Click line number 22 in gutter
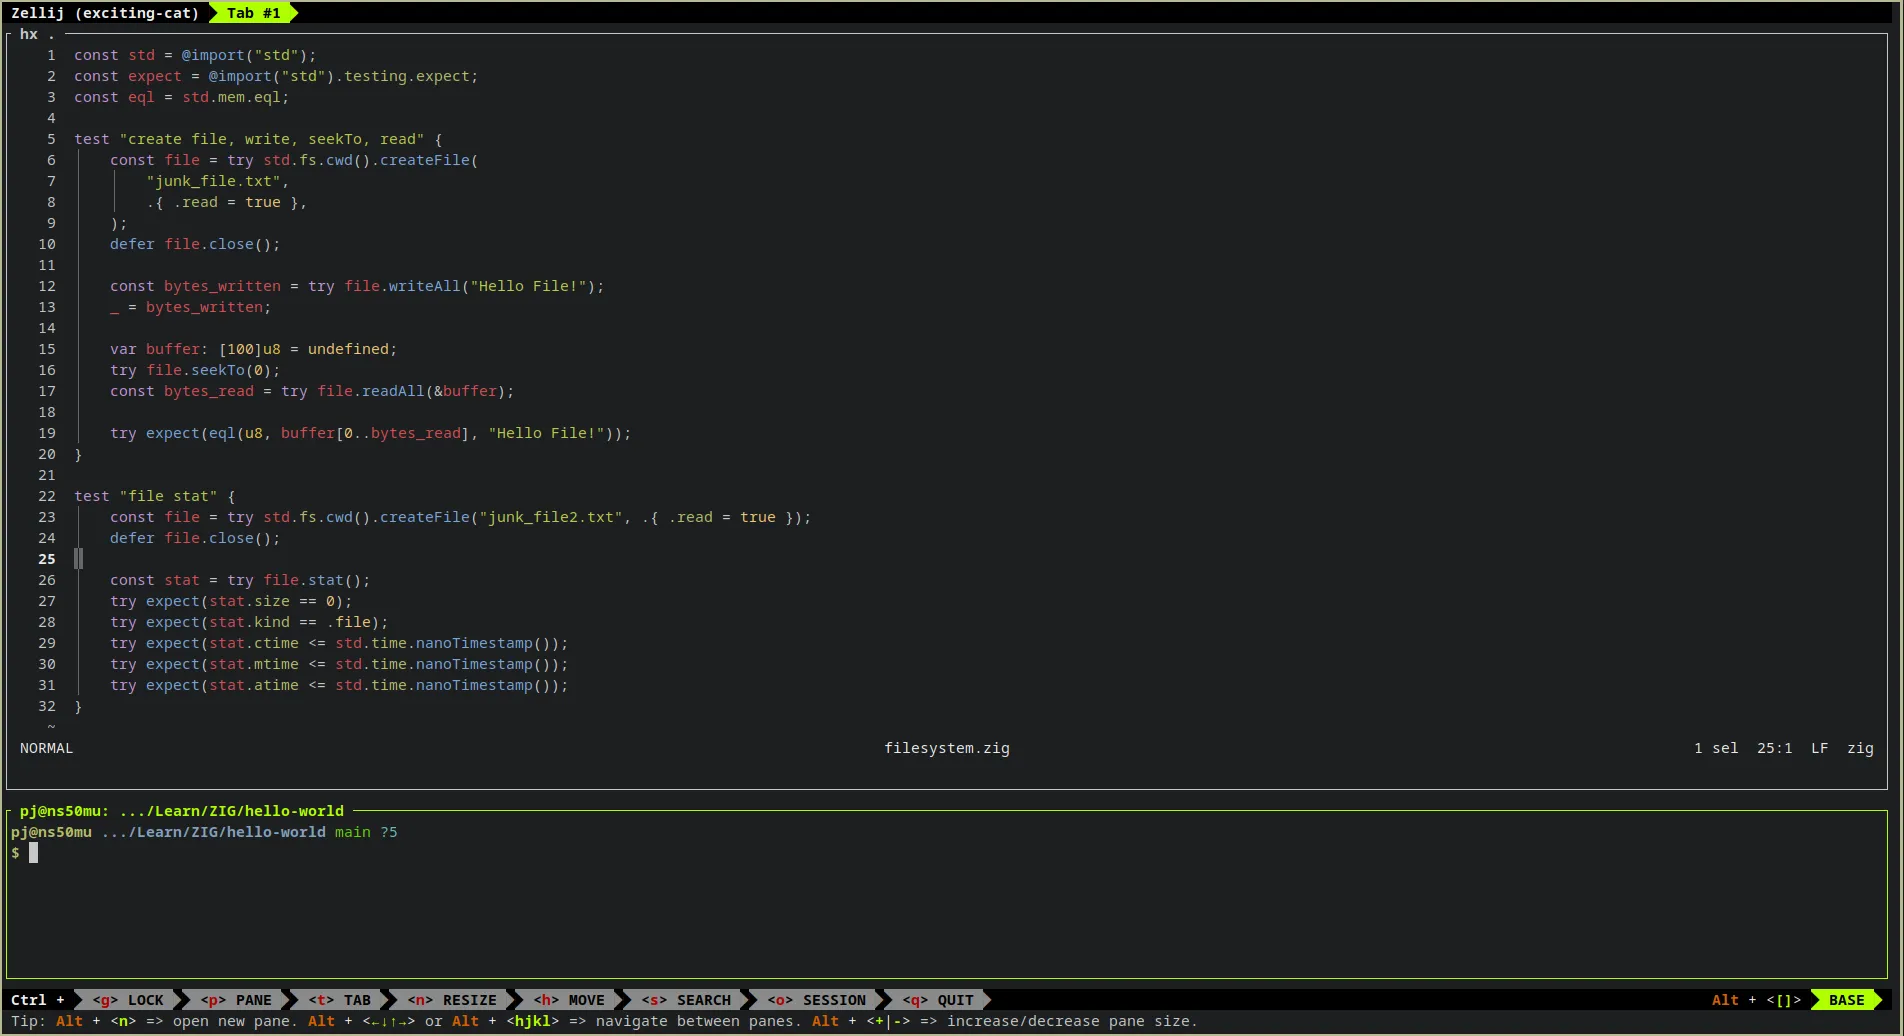 (x=47, y=496)
